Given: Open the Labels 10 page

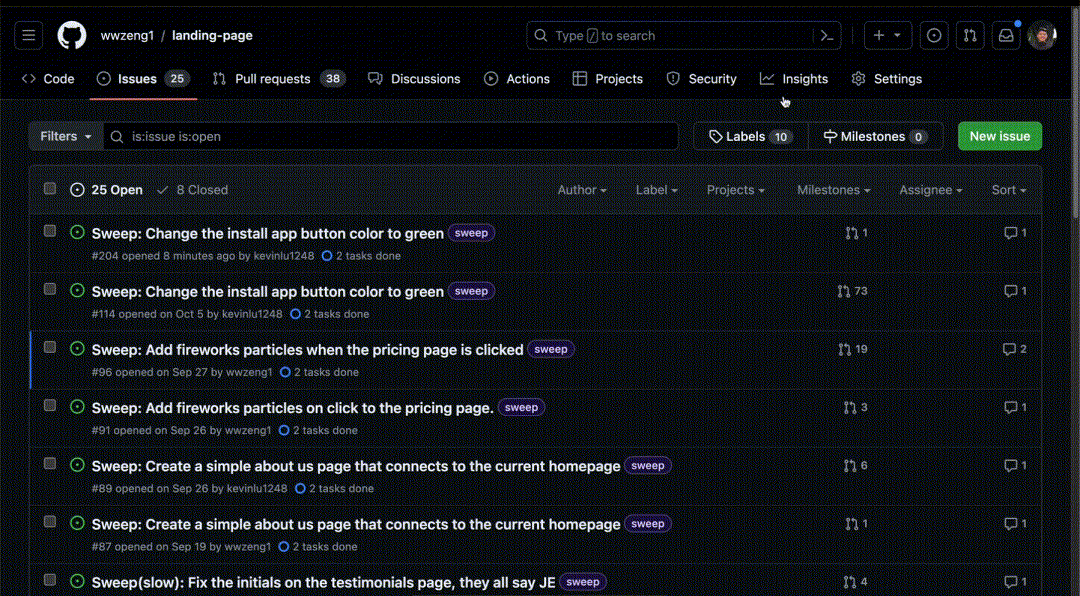Looking at the screenshot, I should point(751,136).
